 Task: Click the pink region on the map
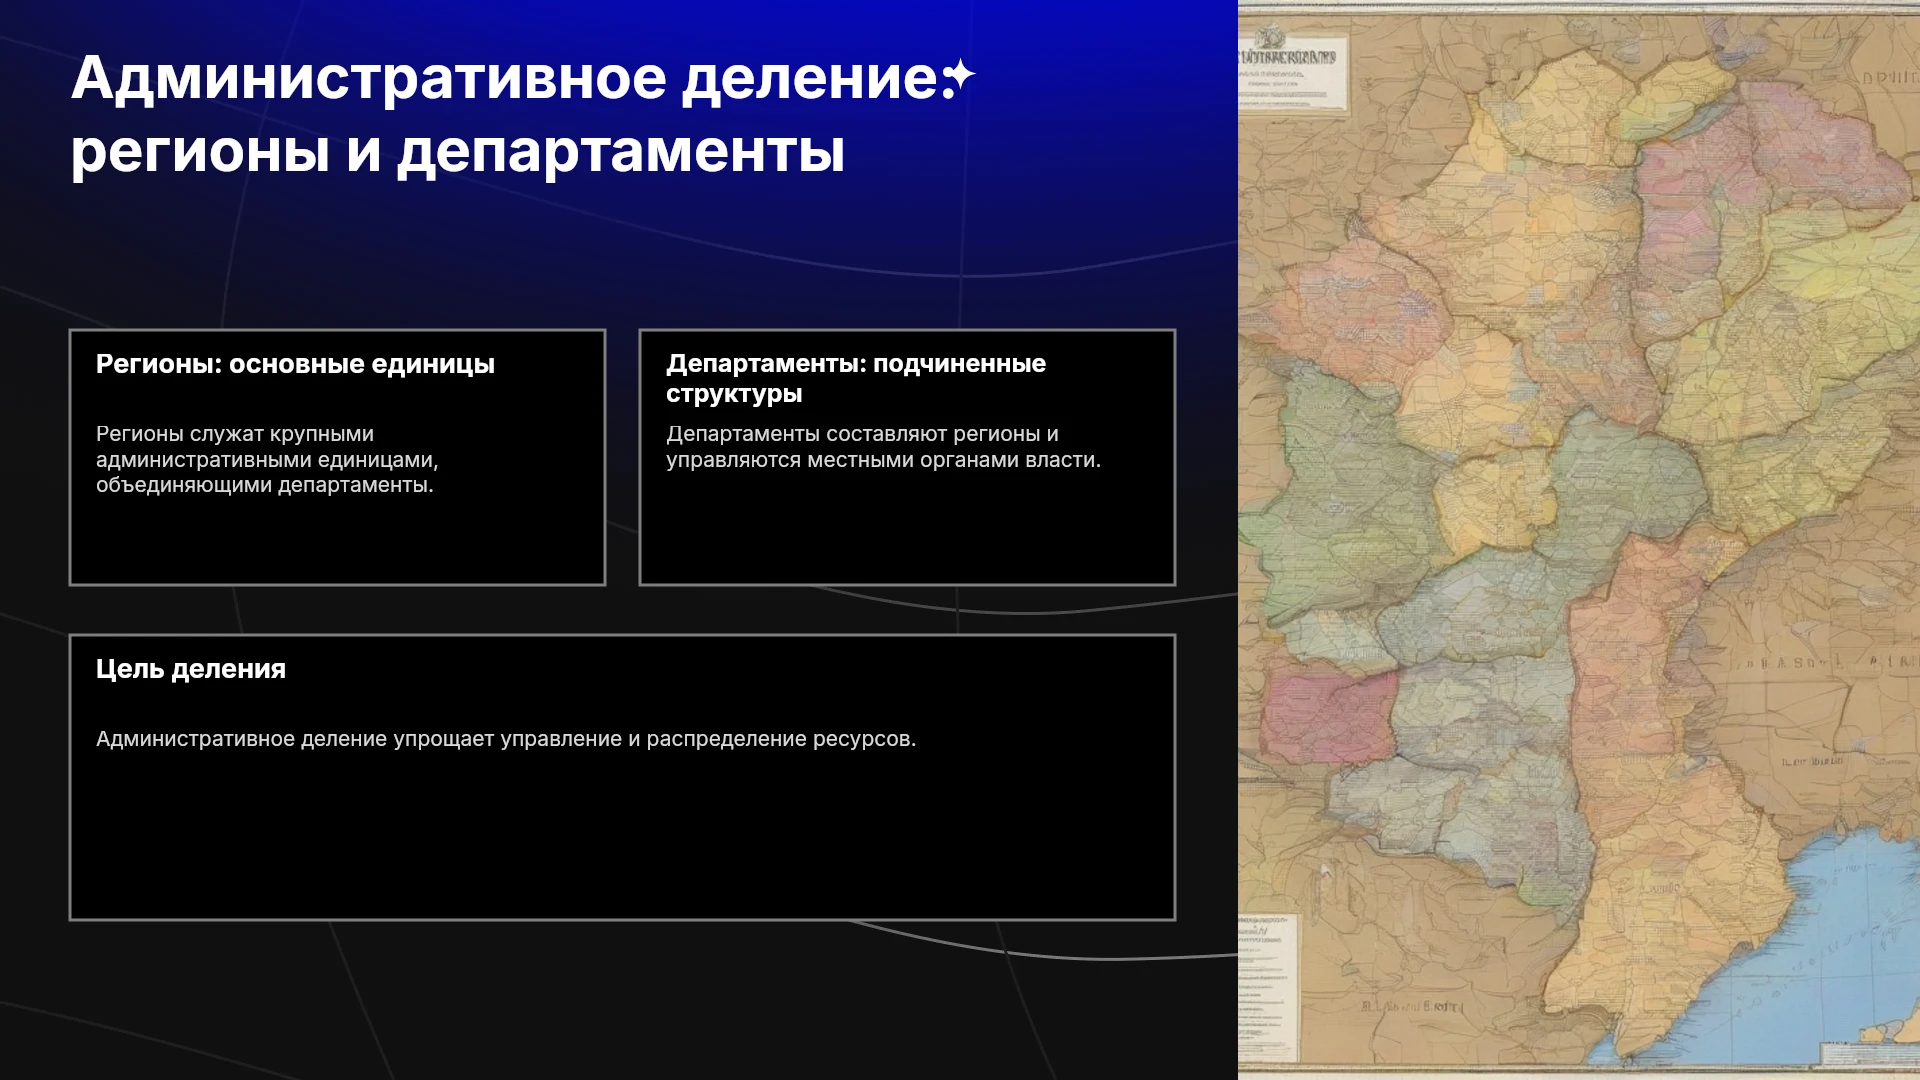(x=1327, y=715)
